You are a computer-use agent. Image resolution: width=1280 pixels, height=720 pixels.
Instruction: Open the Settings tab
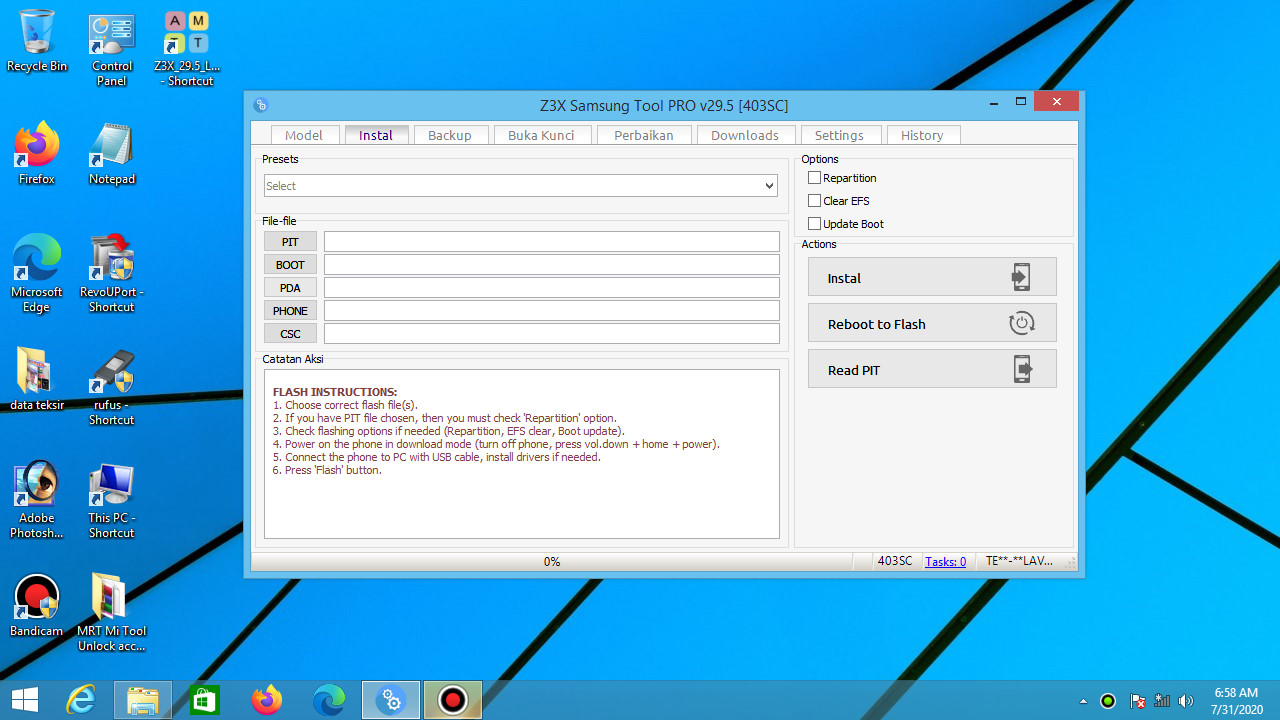point(839,135)
